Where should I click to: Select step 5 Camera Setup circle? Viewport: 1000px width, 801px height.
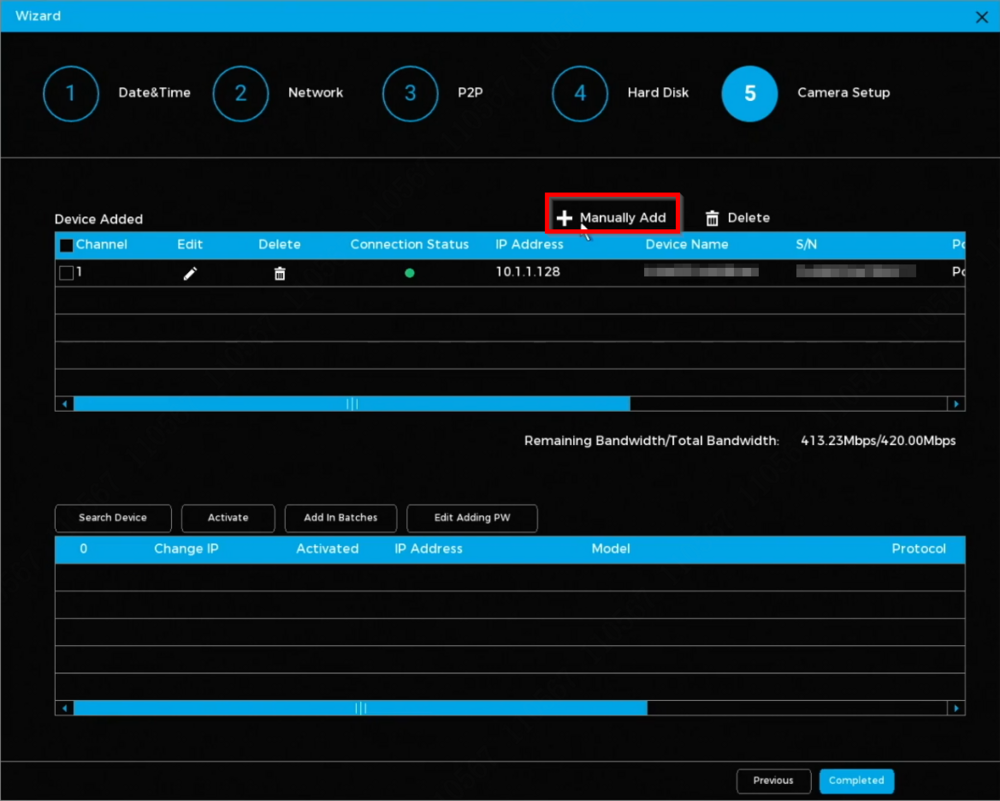(x=750, y=93)
